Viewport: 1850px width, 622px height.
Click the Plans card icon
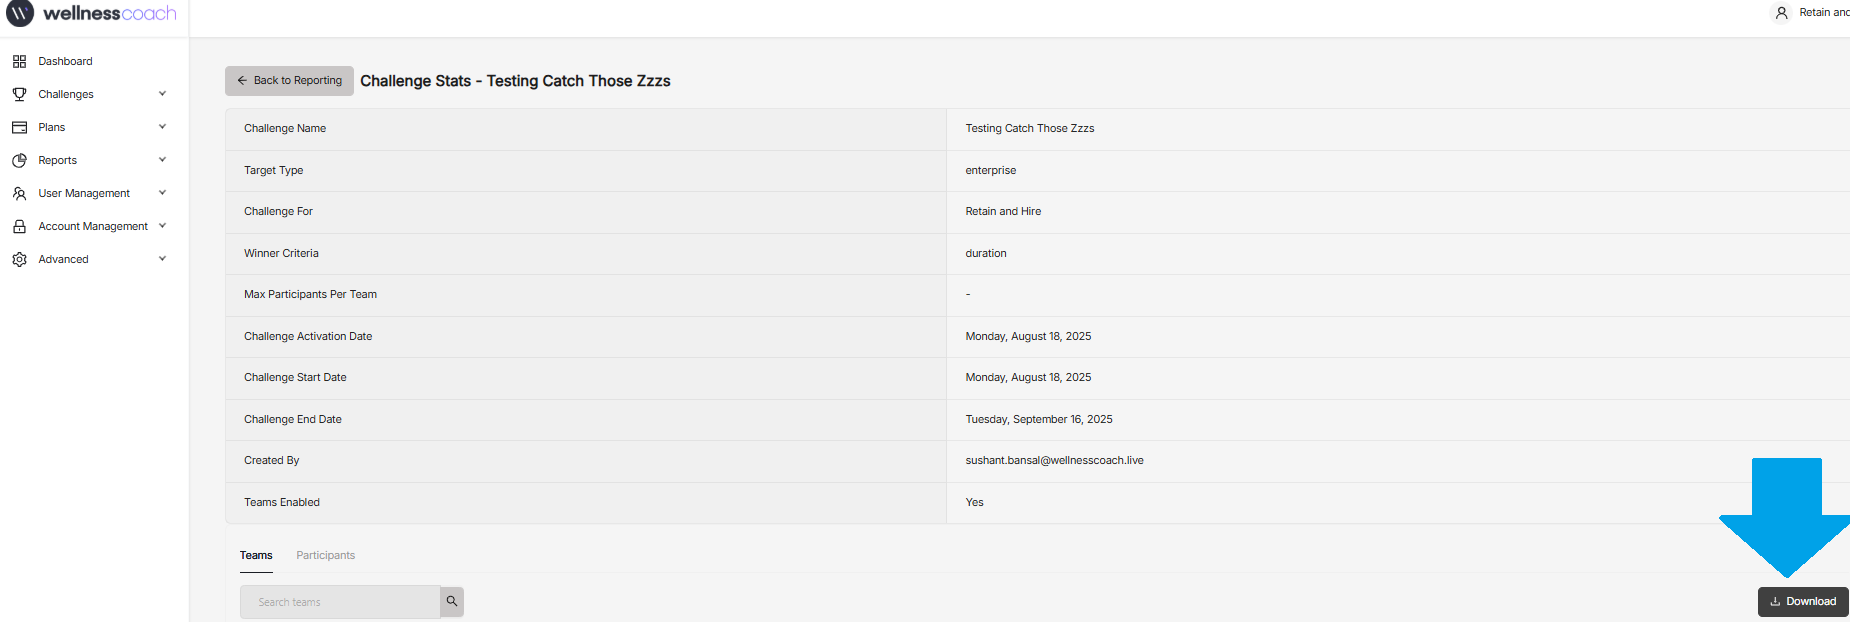tap(19, 128)
